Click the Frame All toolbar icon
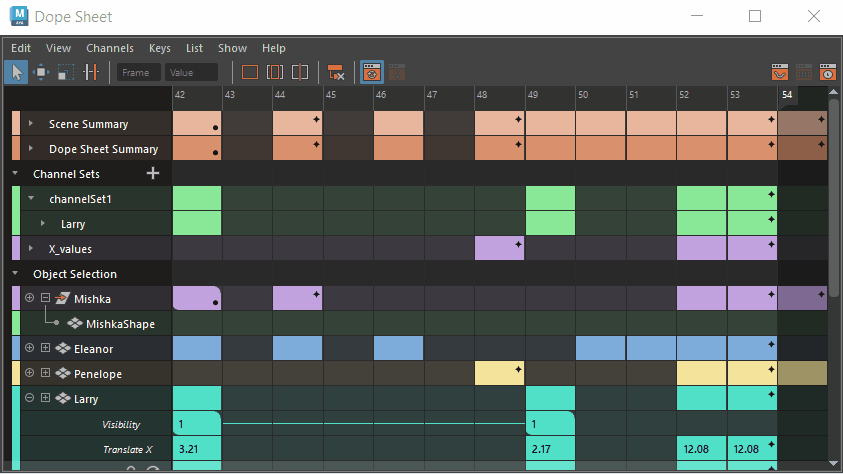843x474 pixels. point(250,72)
